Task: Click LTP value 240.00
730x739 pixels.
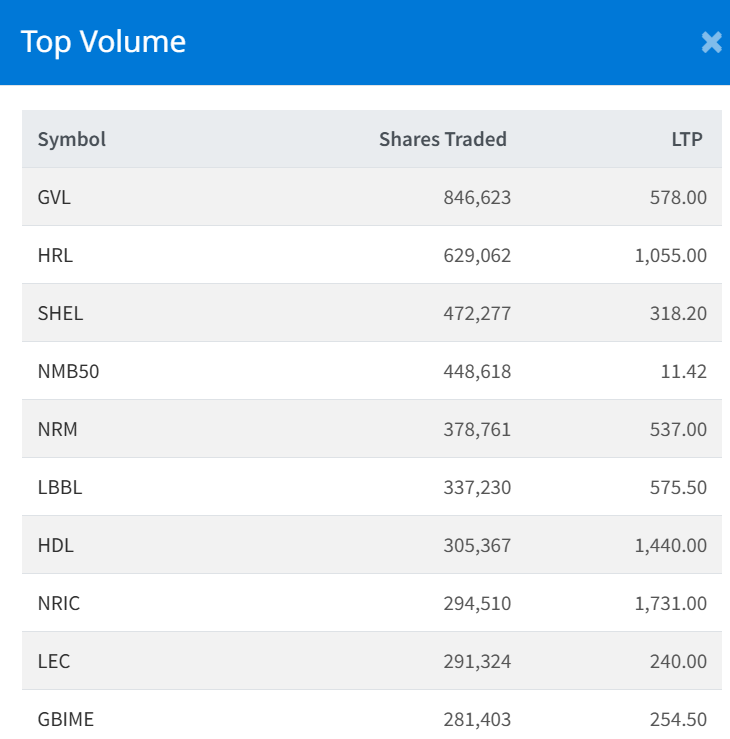Action: coord(678,661)
